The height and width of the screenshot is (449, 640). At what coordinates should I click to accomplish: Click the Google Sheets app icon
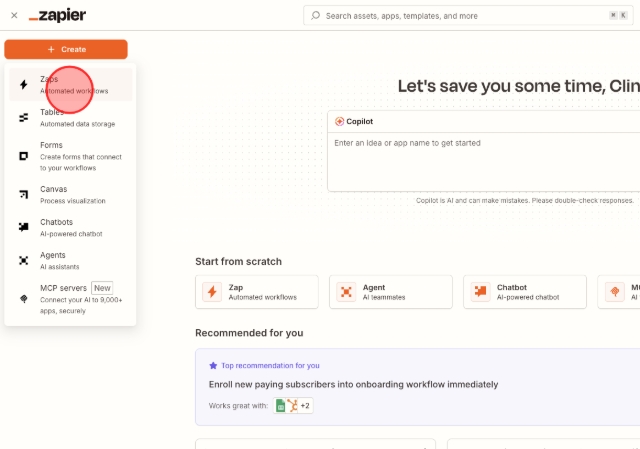pyautogui.click(x=280, y=406)
